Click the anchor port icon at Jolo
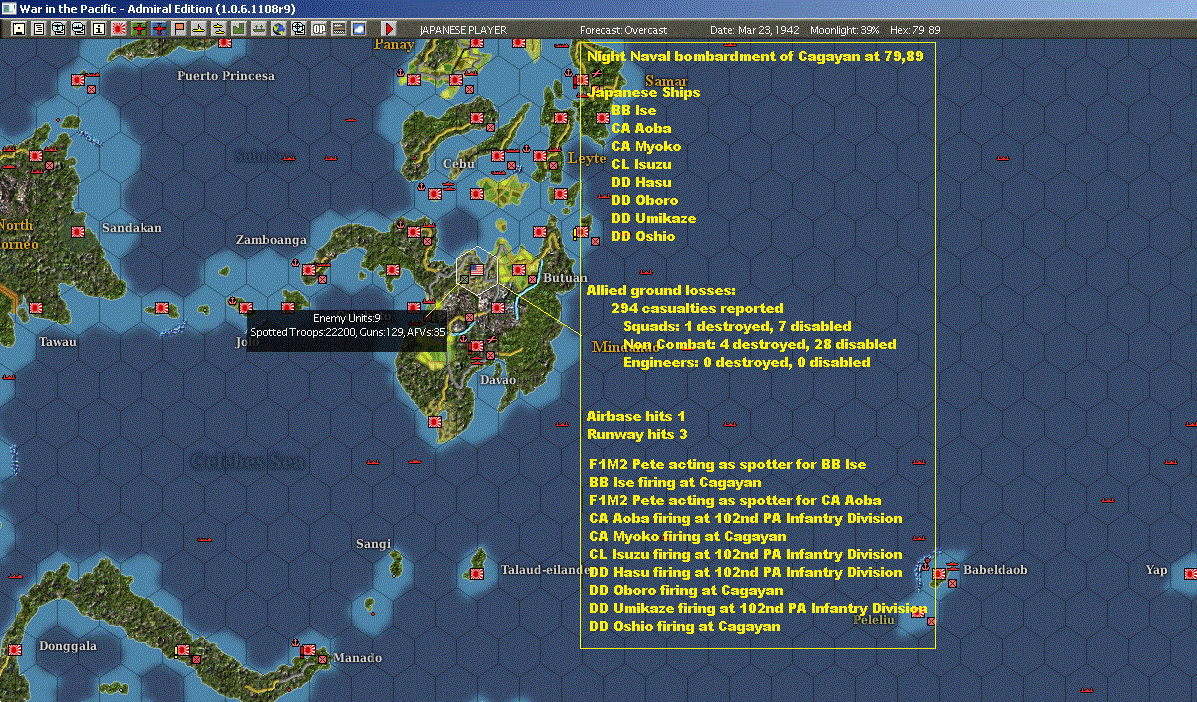The height and width of the screenshot is (702, 1197). pos(232,301)
